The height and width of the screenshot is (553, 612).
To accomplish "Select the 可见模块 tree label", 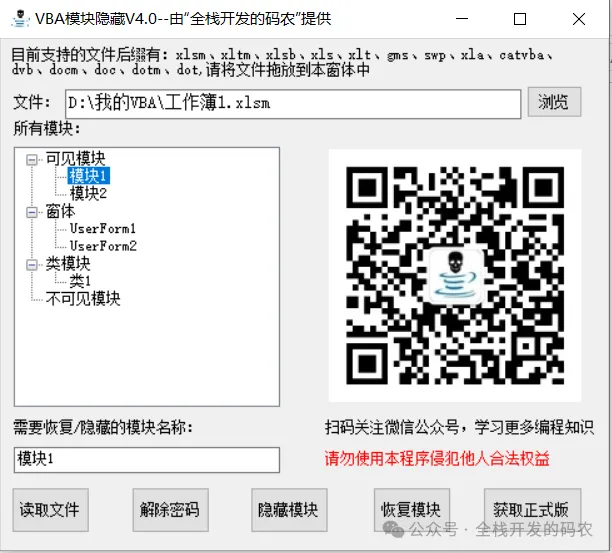I will tap(75, 158).
